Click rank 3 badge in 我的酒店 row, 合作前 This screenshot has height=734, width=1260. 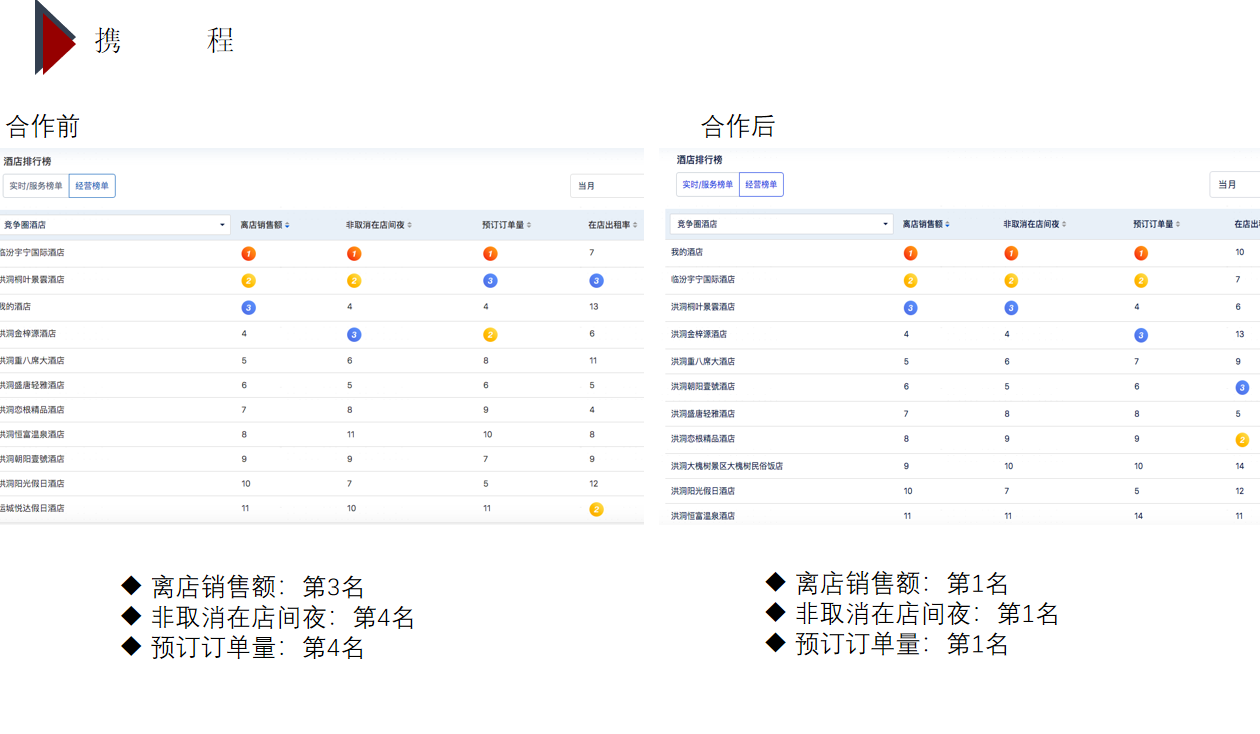pyautogui.click(x=249, y=307)
